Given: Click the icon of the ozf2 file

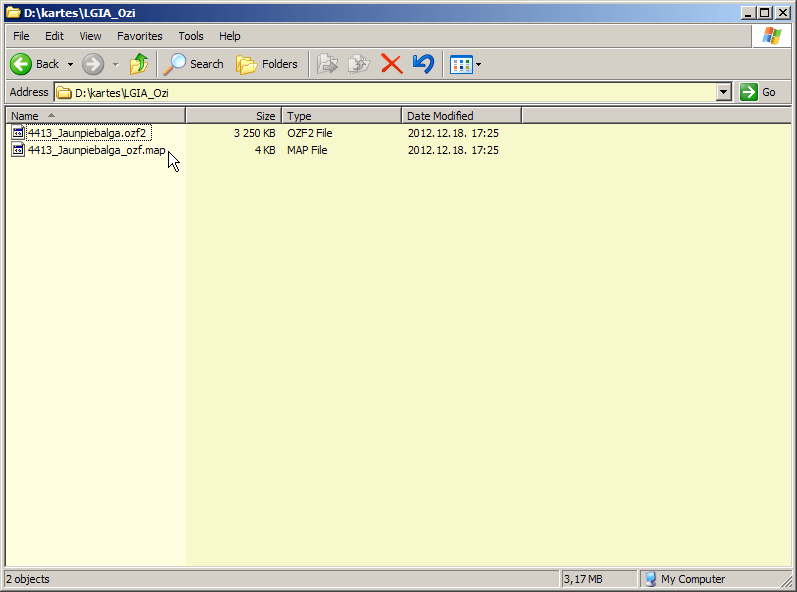Looking at the screenshot, I should pyautogui.click(x=18, y=133).
